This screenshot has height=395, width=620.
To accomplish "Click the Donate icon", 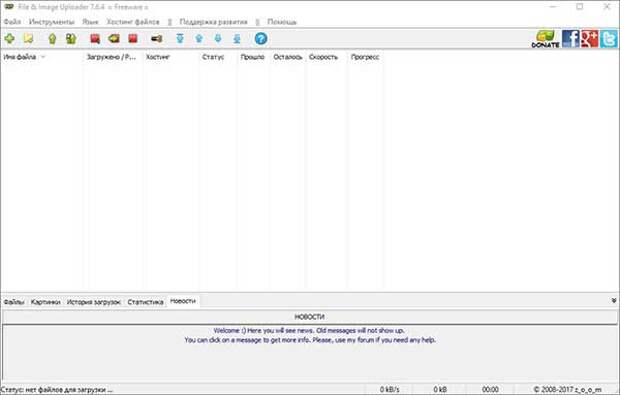I will [545, 39].
